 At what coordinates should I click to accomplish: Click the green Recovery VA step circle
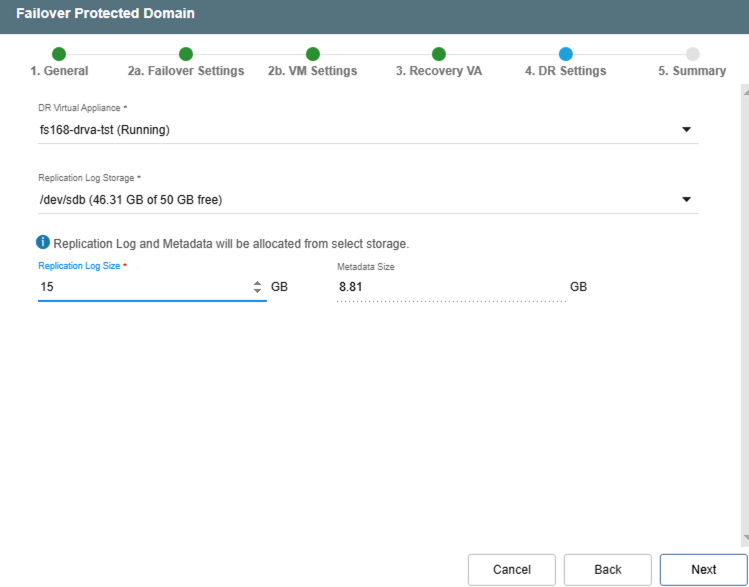(x=439, y=54)
